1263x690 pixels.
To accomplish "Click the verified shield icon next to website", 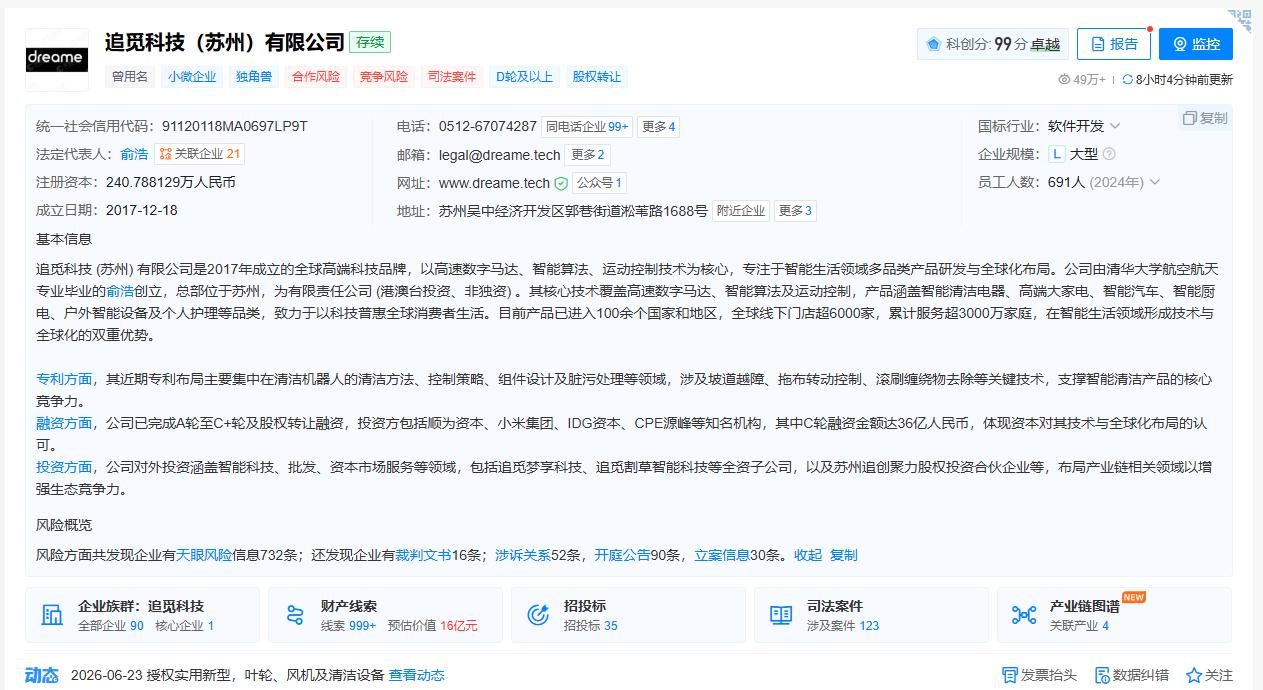I will 561,183.
